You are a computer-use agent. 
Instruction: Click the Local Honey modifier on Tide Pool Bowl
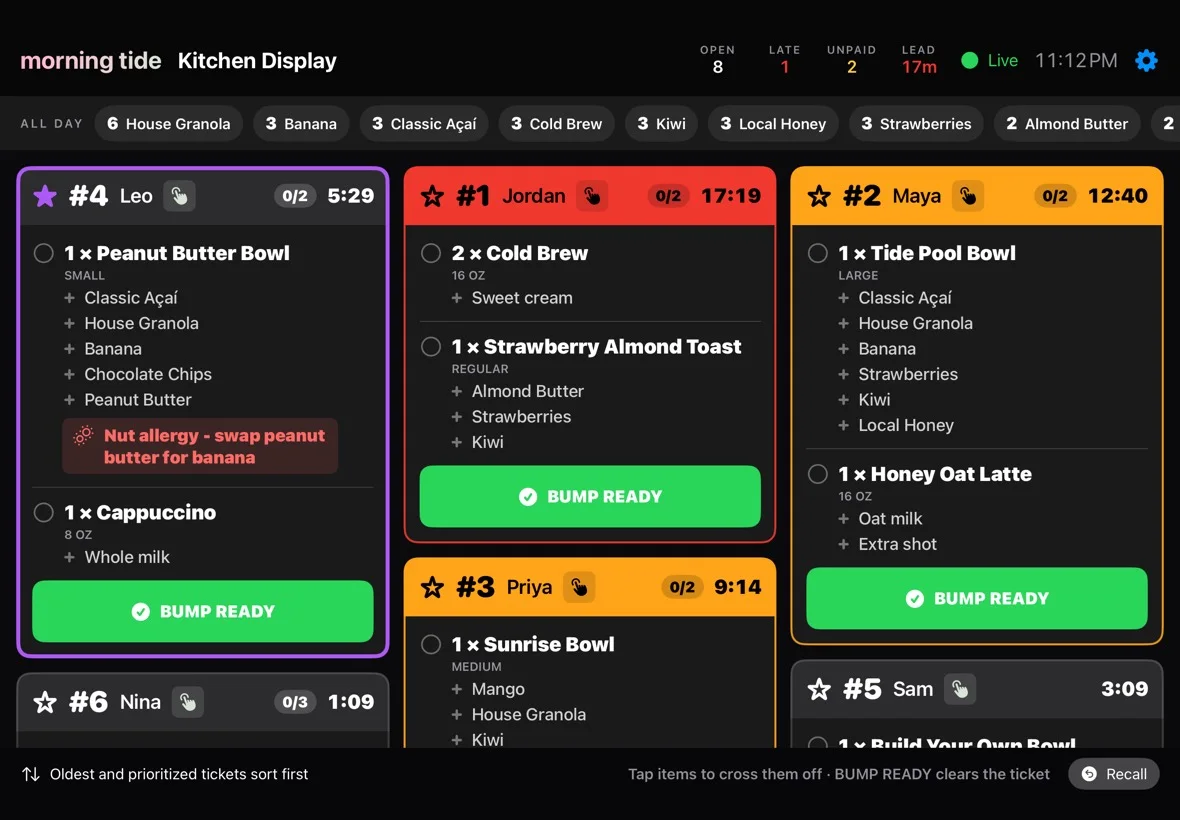click(906, 425)
